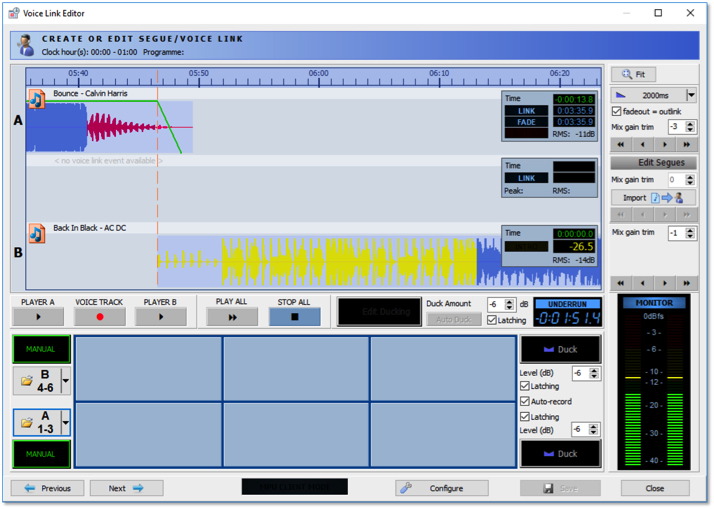Click the lower Duck button
The width and height of the screenshot is (714, 509).
click(561, 453)
